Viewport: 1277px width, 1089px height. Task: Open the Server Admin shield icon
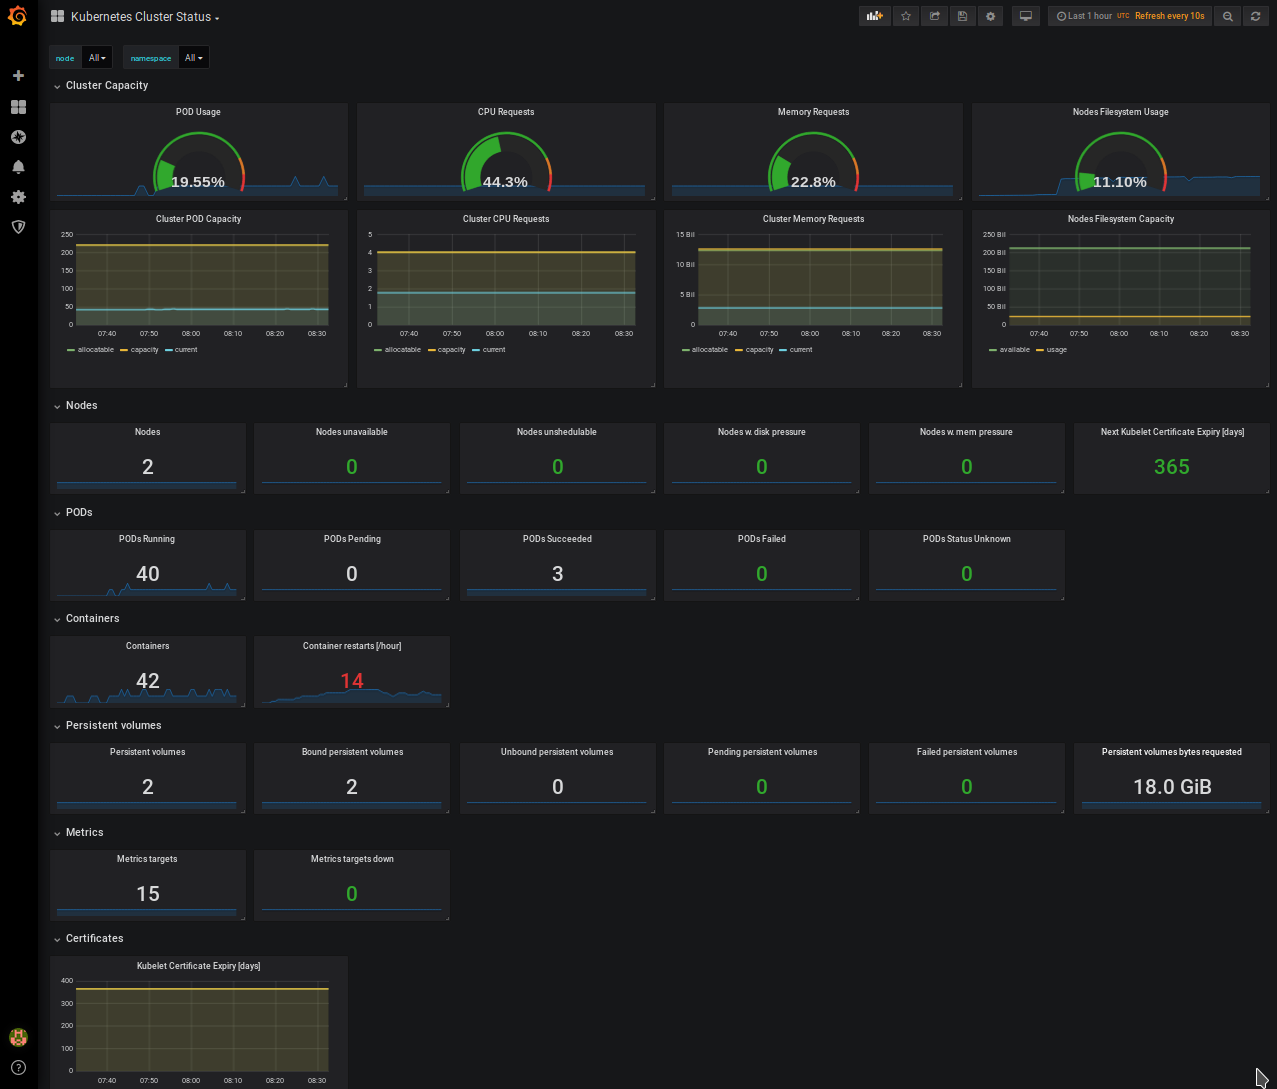pyautogui.click(x=18, y=227)
